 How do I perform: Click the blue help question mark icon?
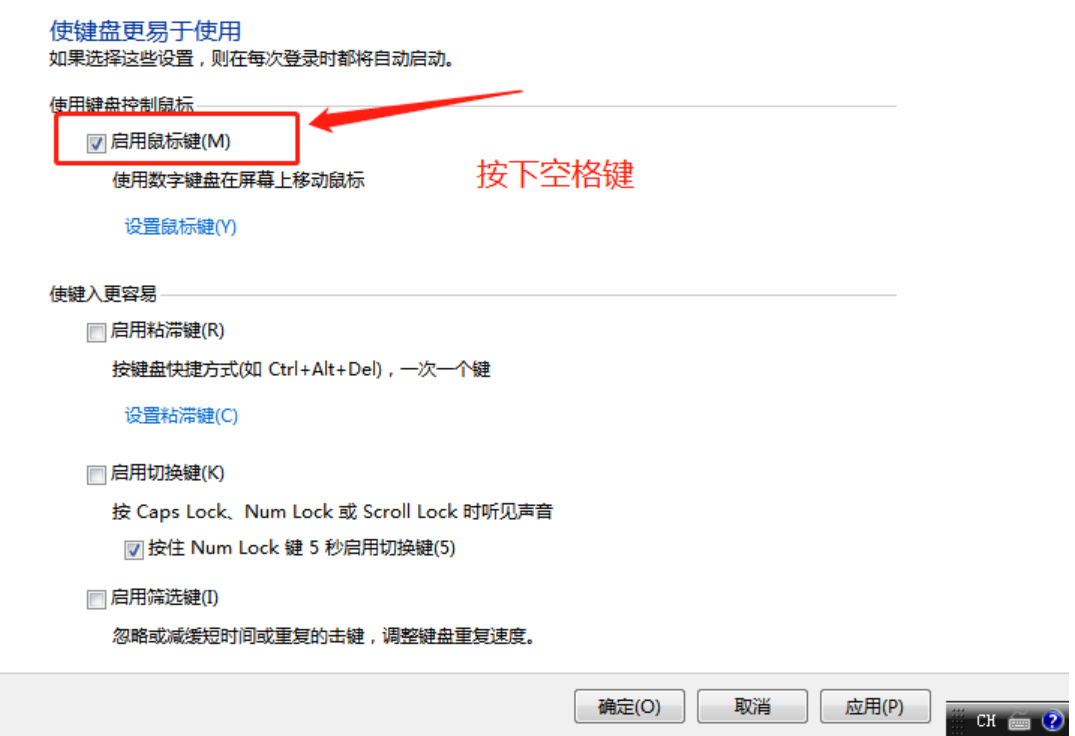pos(1052,720)
